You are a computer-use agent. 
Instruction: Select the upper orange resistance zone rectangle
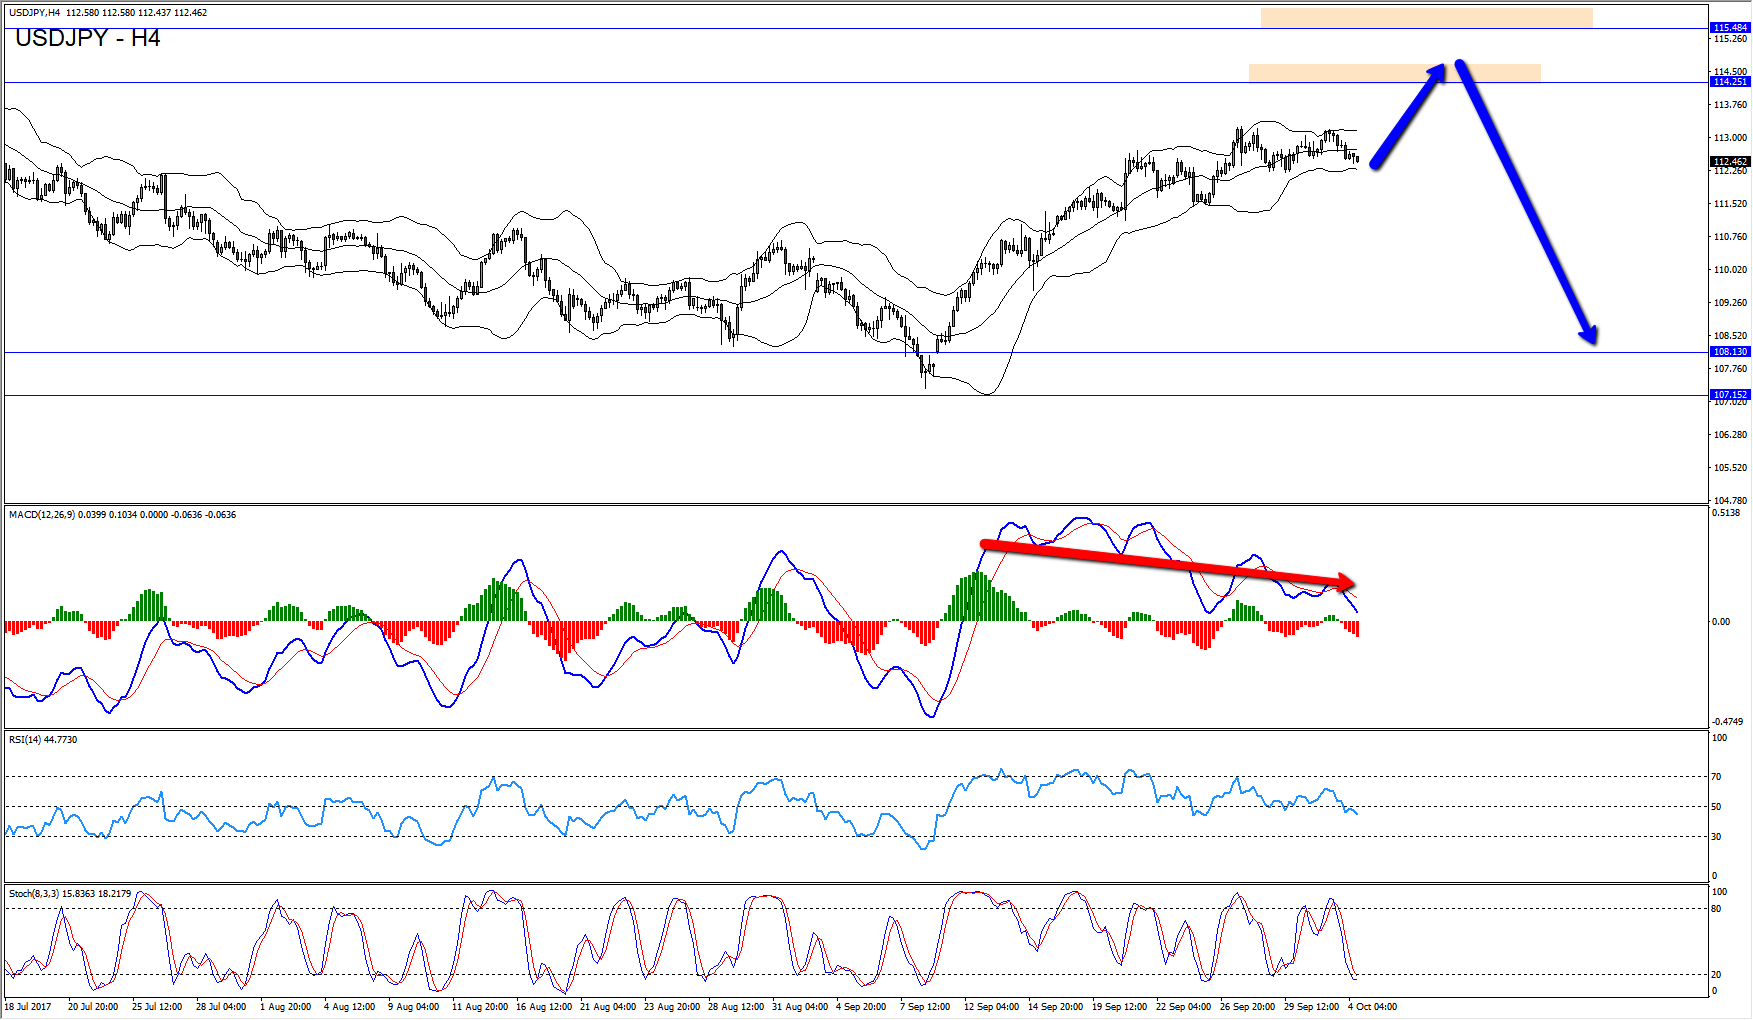[x=1426, y=17]
